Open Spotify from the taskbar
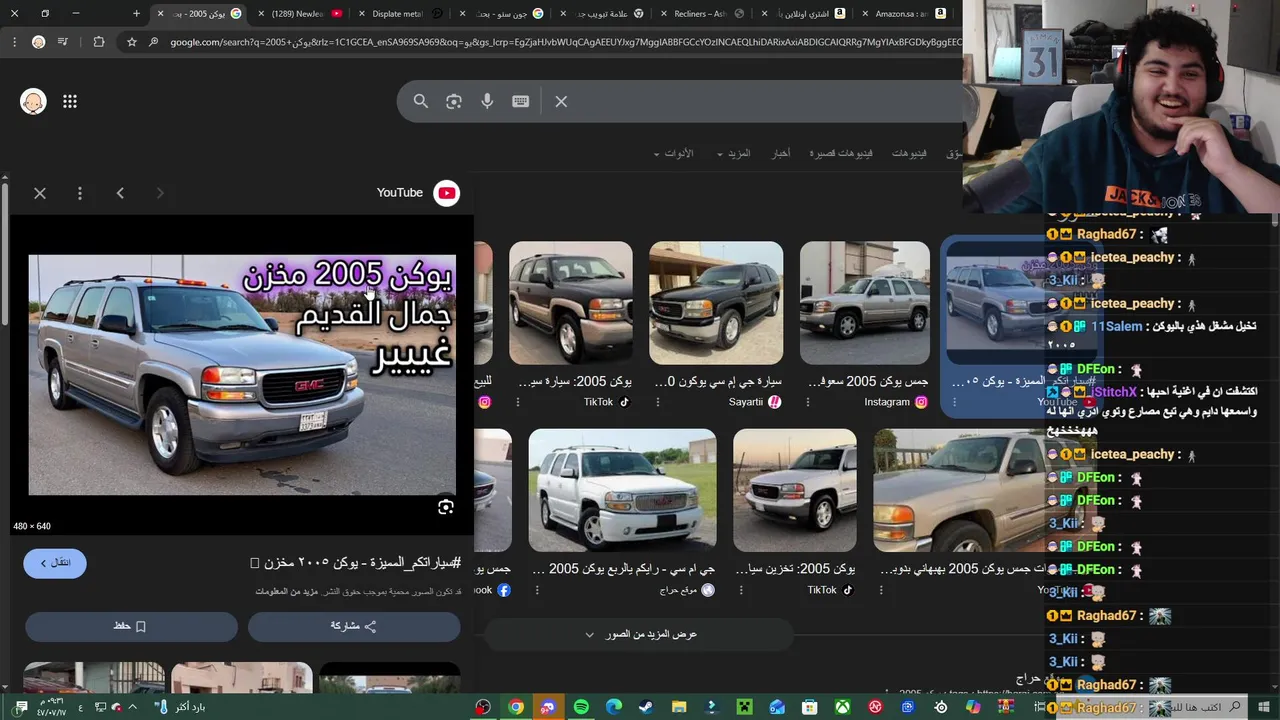Image resolution: width=1280 pixels, height=720 pixels. coord(581,707)
